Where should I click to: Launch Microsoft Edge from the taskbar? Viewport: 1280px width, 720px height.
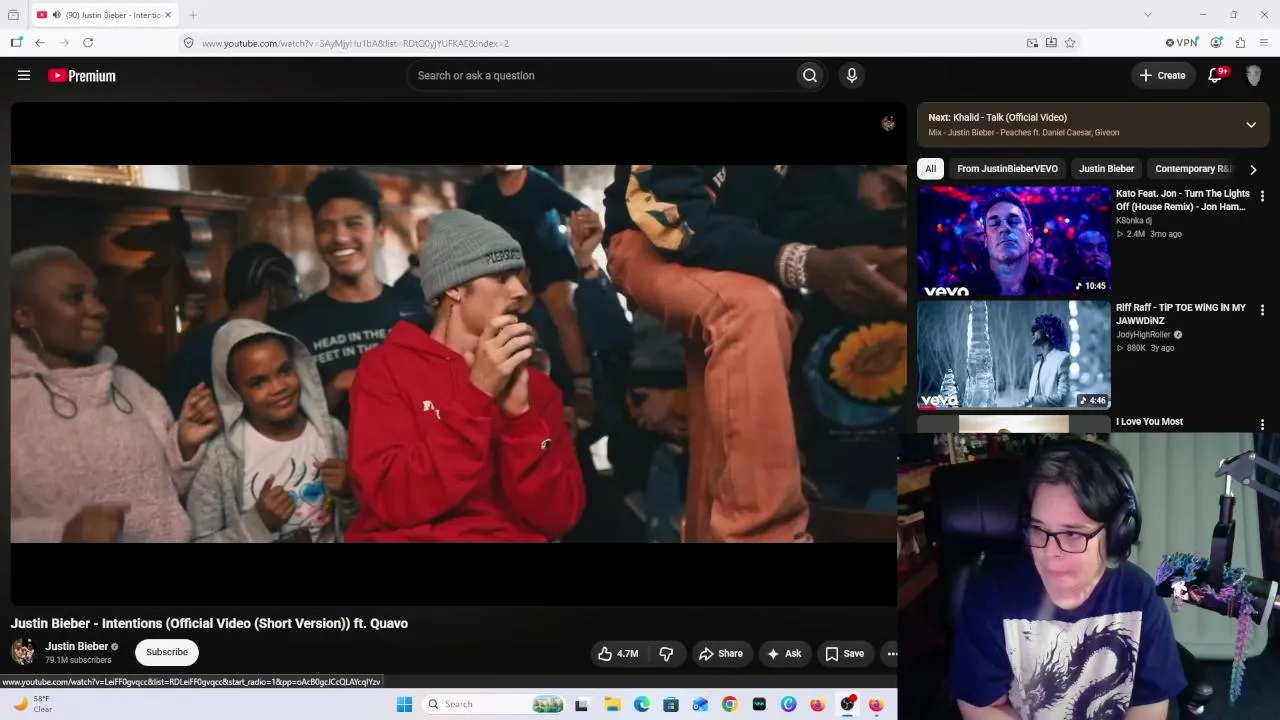coord(641,704)
